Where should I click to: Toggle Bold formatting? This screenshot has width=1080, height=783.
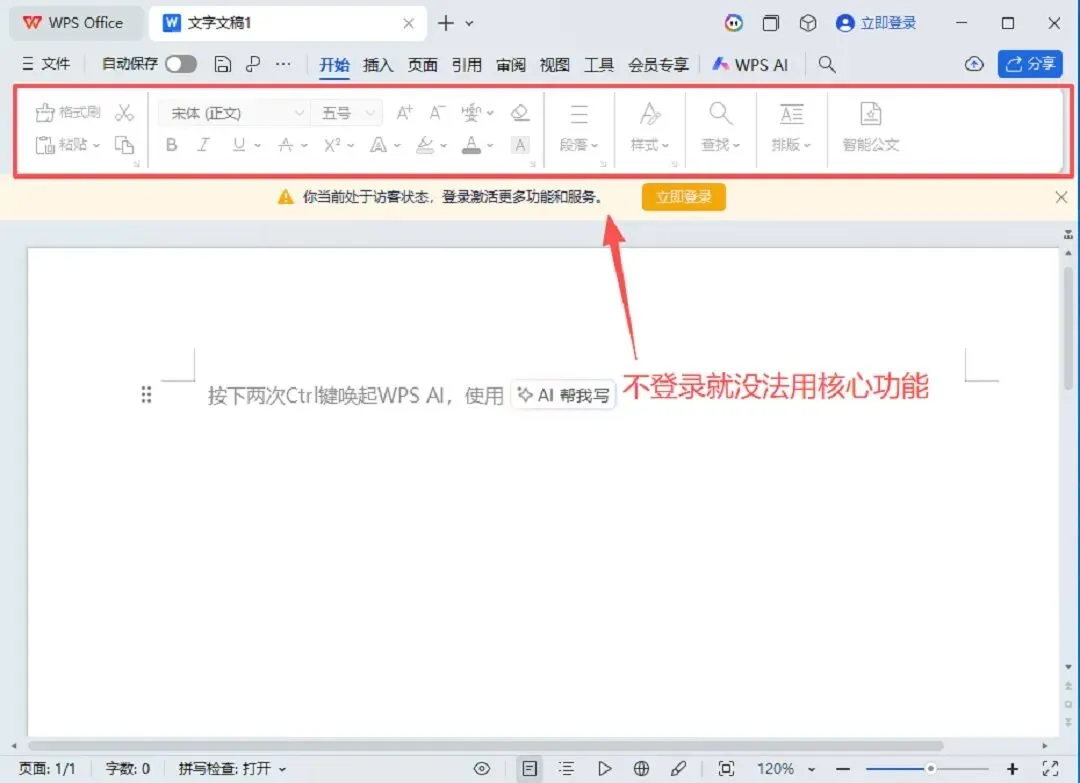click(x=172, y=145)
